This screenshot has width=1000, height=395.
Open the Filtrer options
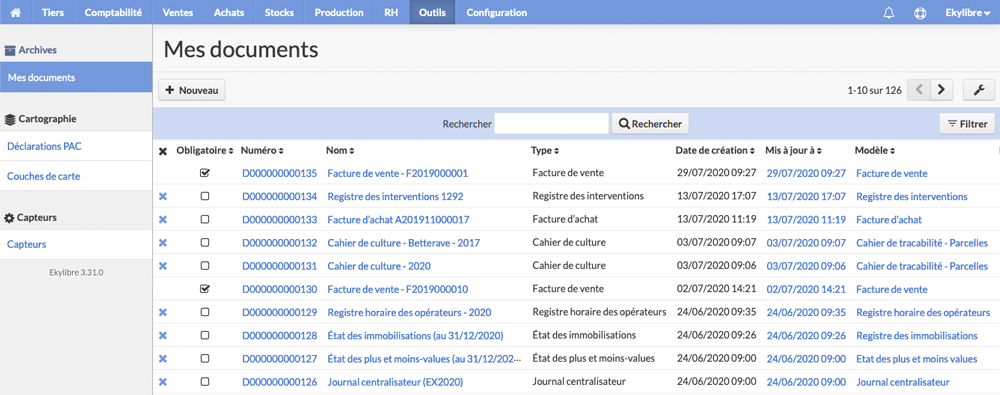tap(967, 124)
